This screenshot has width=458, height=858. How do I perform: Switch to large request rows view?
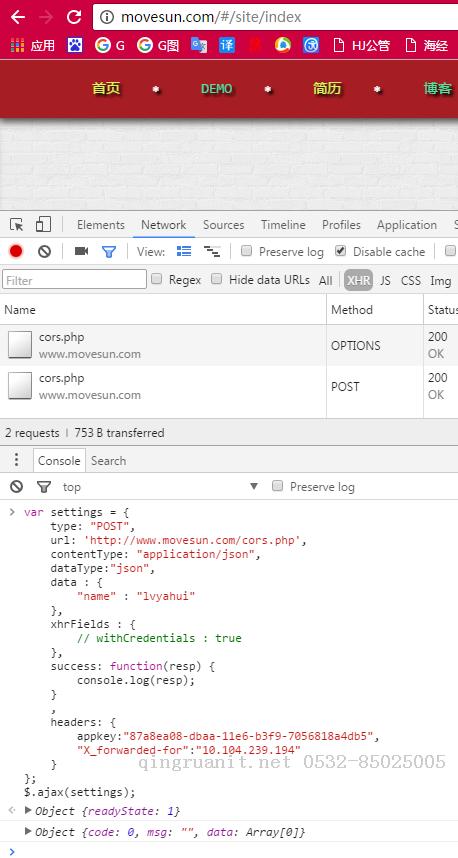184,251
